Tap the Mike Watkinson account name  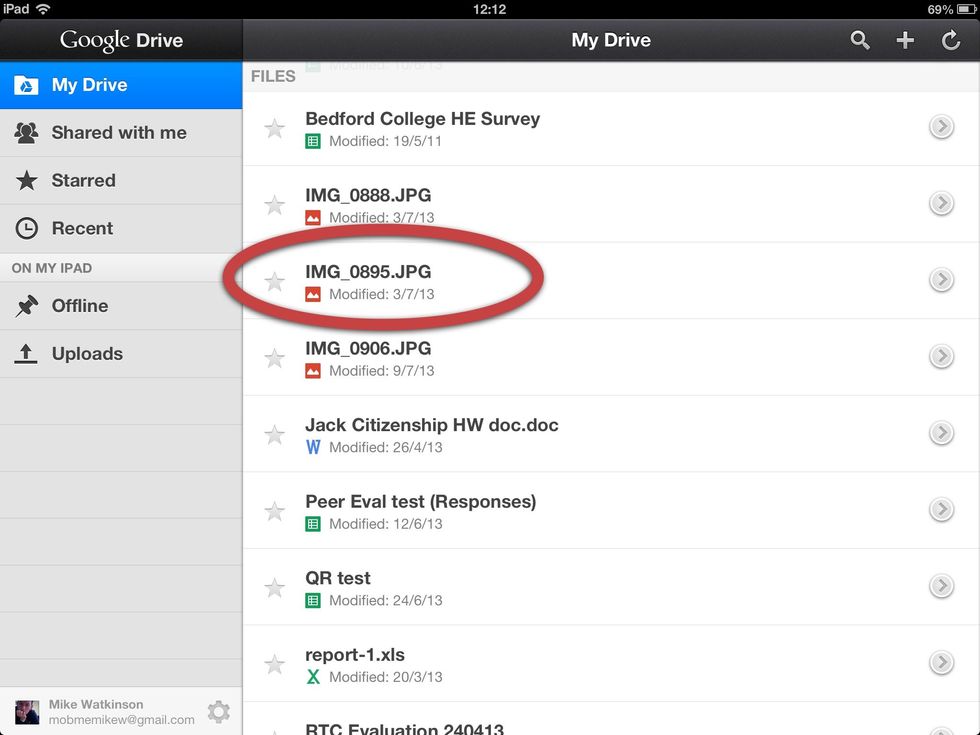(96, 704)
